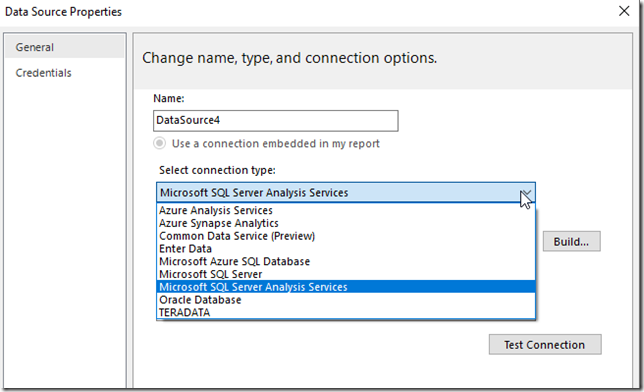The width and height of the screenshot is (644, 392).
Task: Close the Data Source Properties dialog
Action: point(624,11)
